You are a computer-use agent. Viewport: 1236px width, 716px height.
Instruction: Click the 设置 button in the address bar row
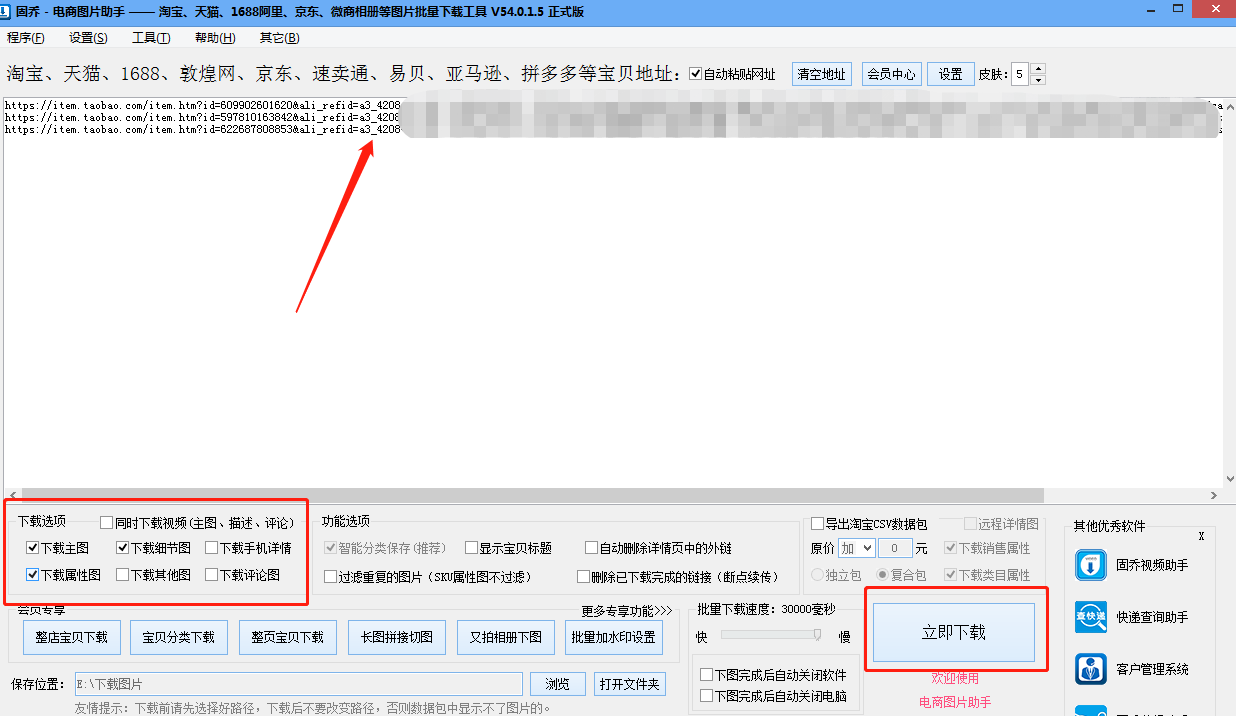pyautogui.click(x=950, y=74)
